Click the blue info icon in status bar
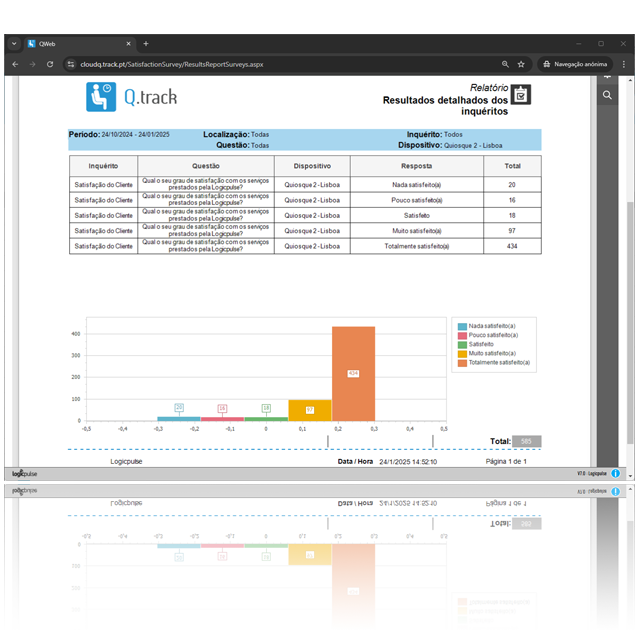The height and width of the screenshot is (638, 638). pos(616,473)
